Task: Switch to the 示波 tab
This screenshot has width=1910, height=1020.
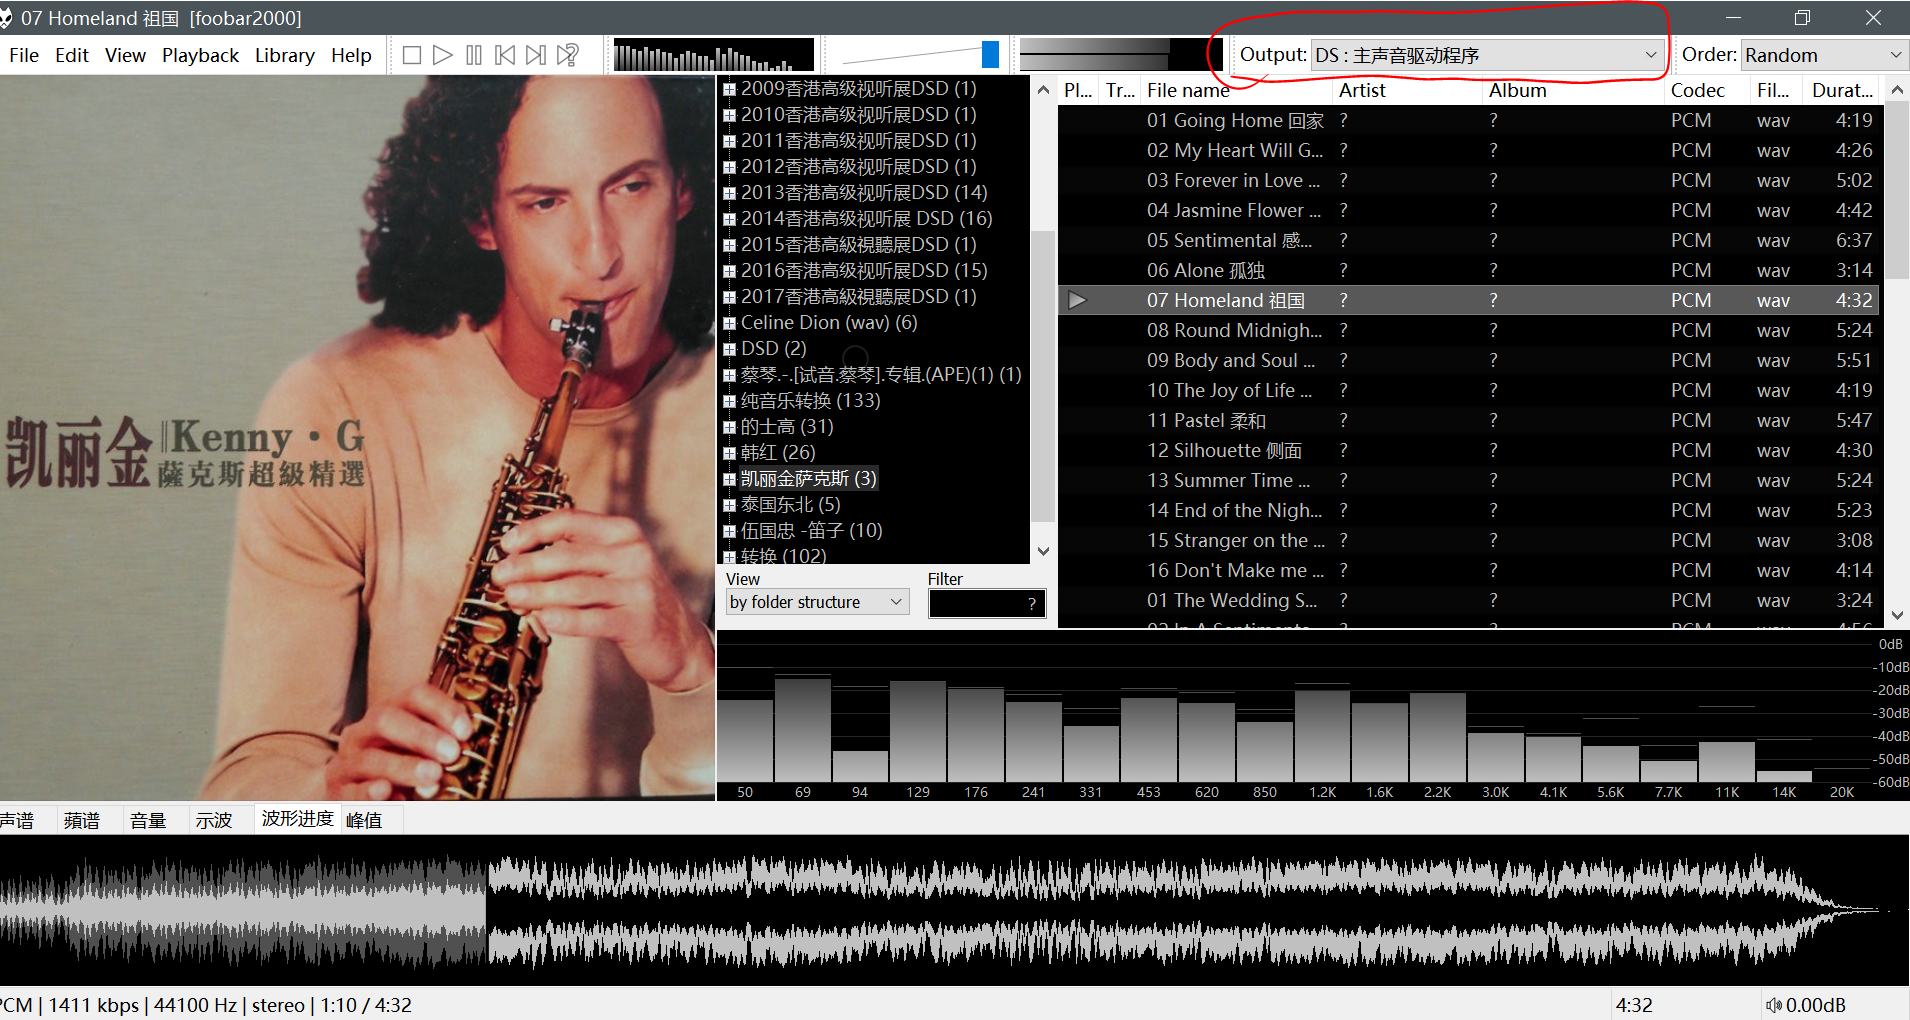Action: (213, 820)
